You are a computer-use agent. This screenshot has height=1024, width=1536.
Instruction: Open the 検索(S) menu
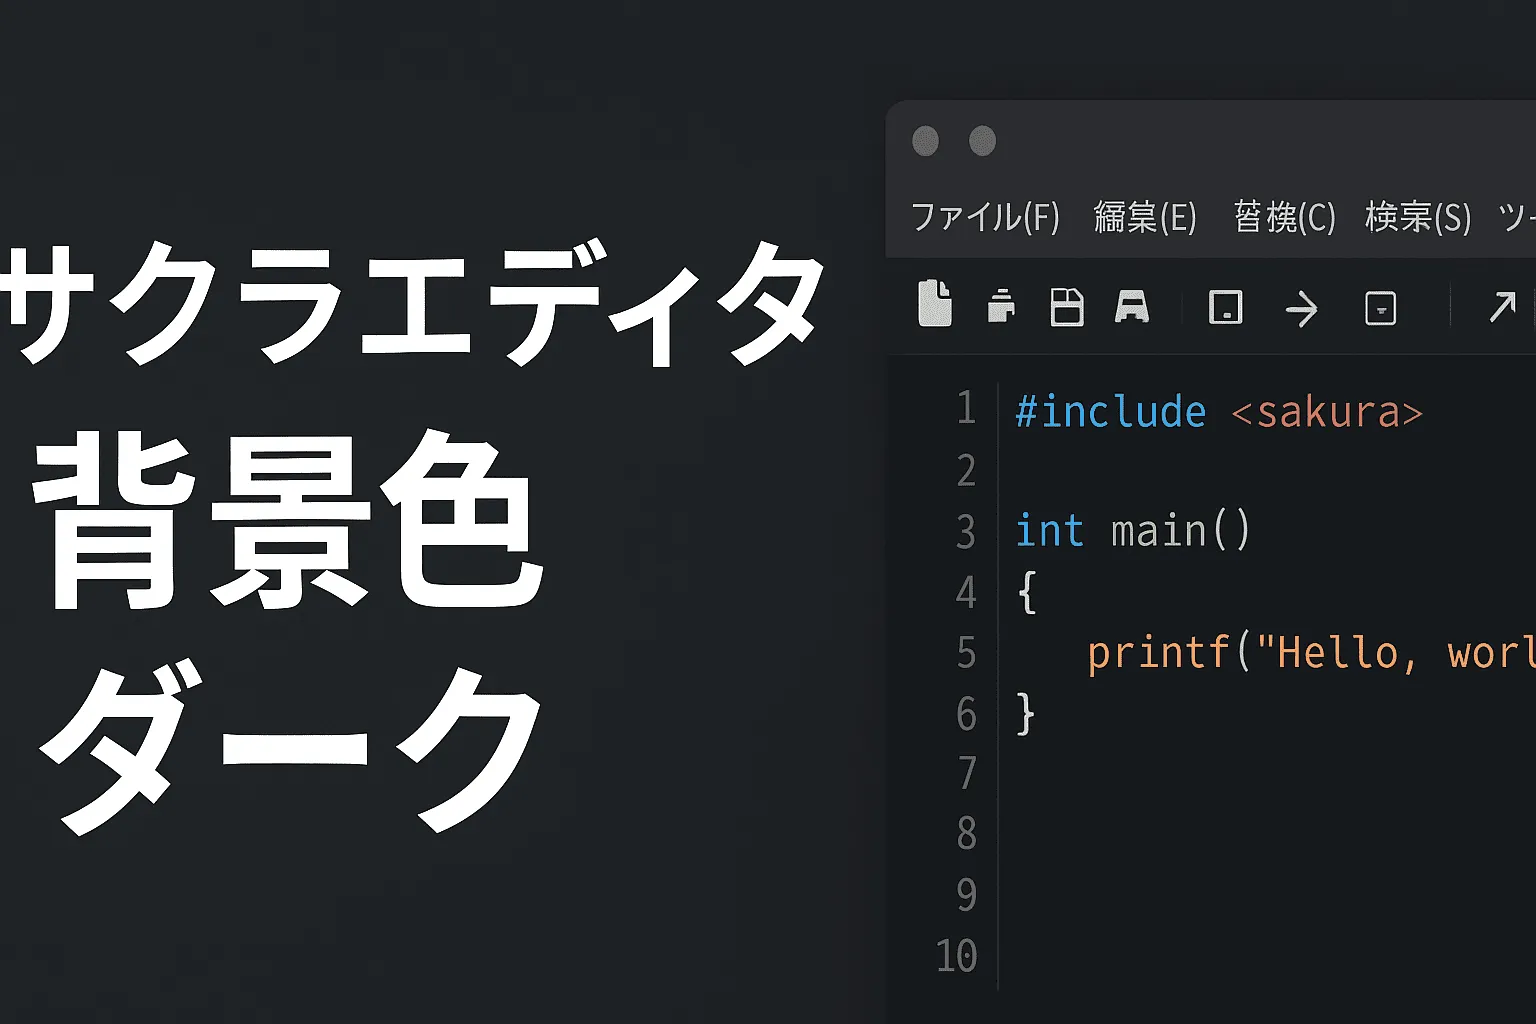[x=1418, y=217]
